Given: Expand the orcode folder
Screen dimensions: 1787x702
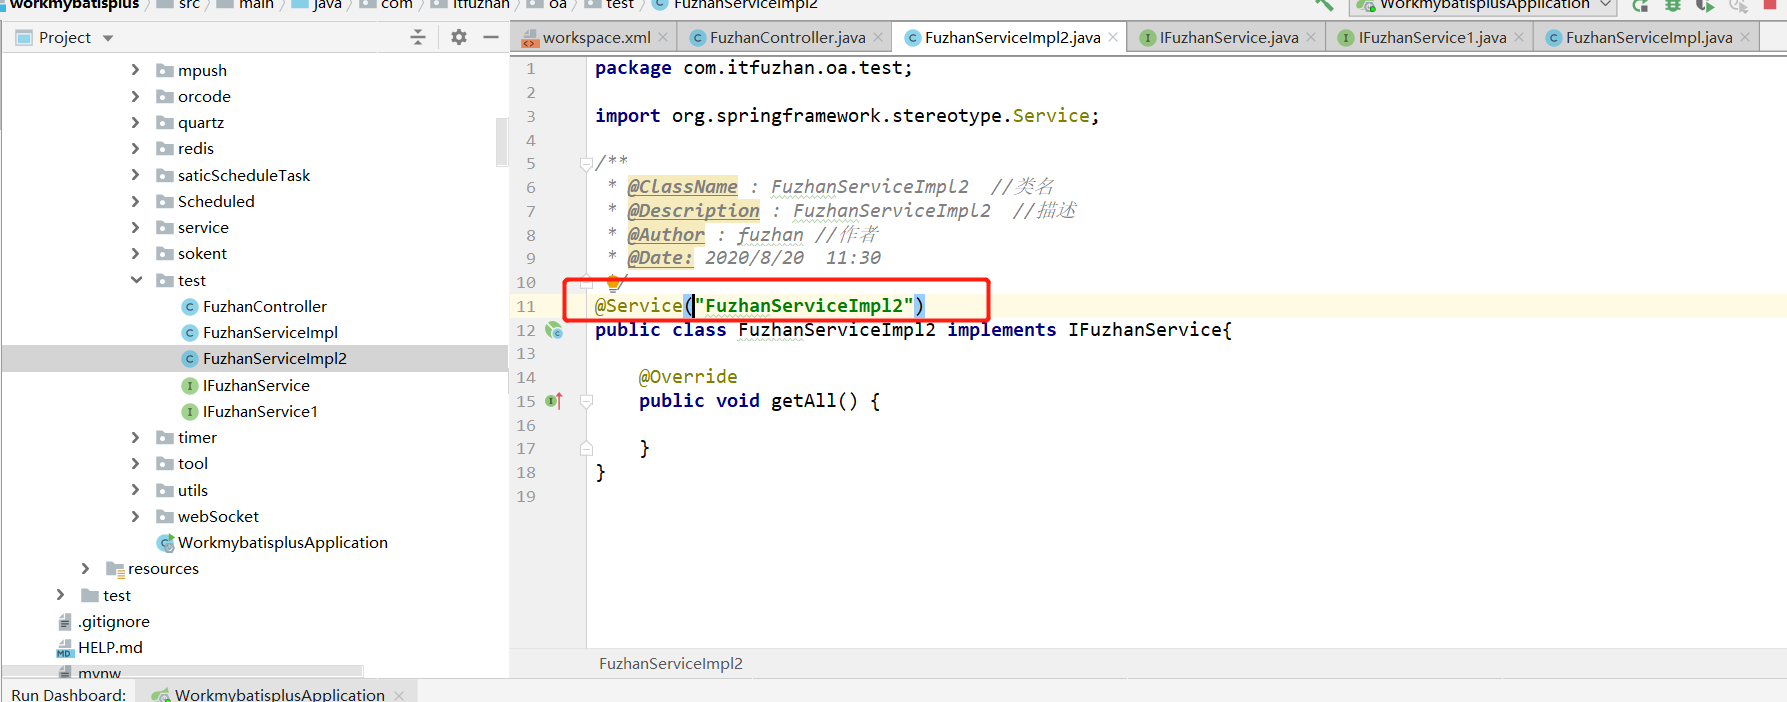Looking at the screenshot, I should pos(136,96).
